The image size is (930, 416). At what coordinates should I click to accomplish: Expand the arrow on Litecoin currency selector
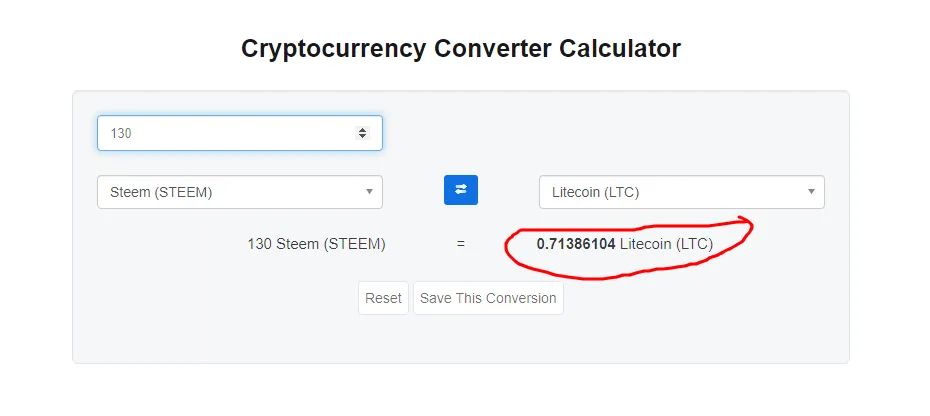(x=811, y=192)
